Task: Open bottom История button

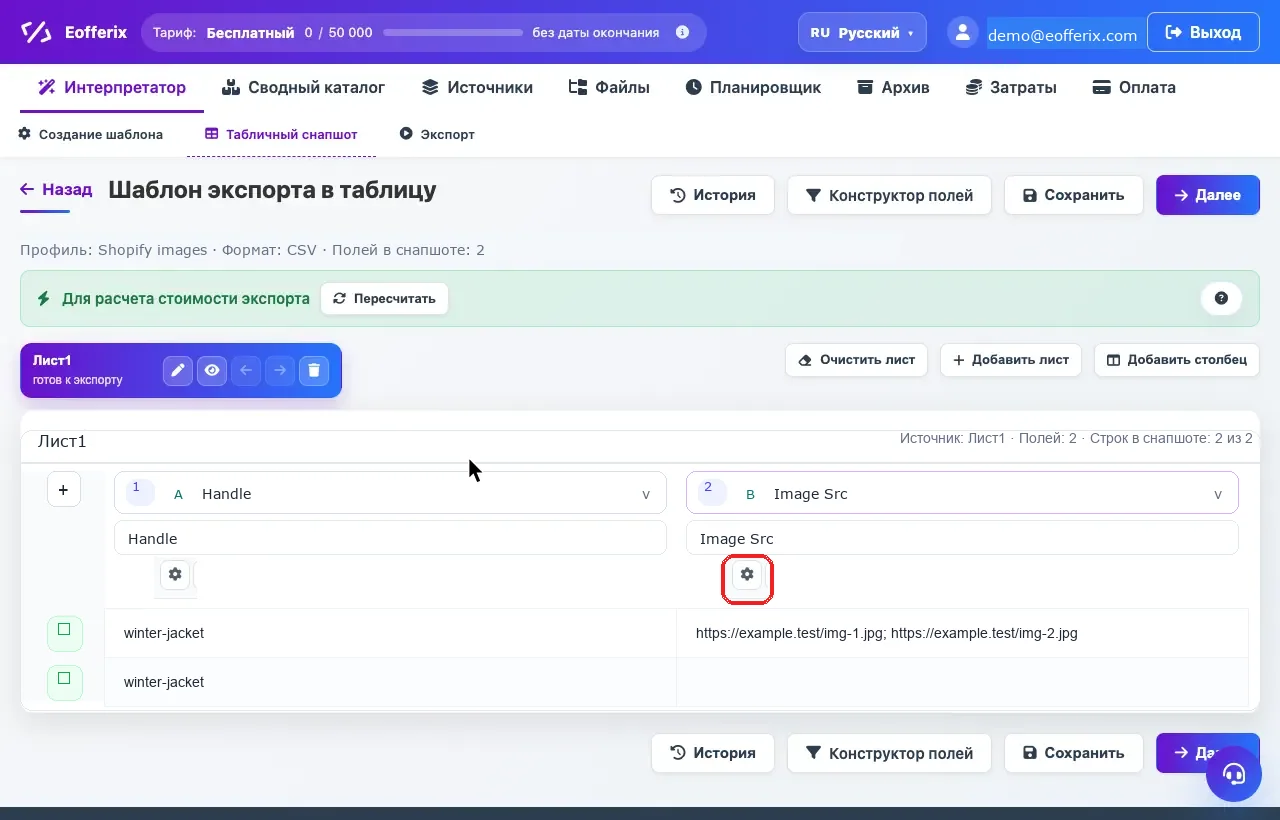Action: 713,753
